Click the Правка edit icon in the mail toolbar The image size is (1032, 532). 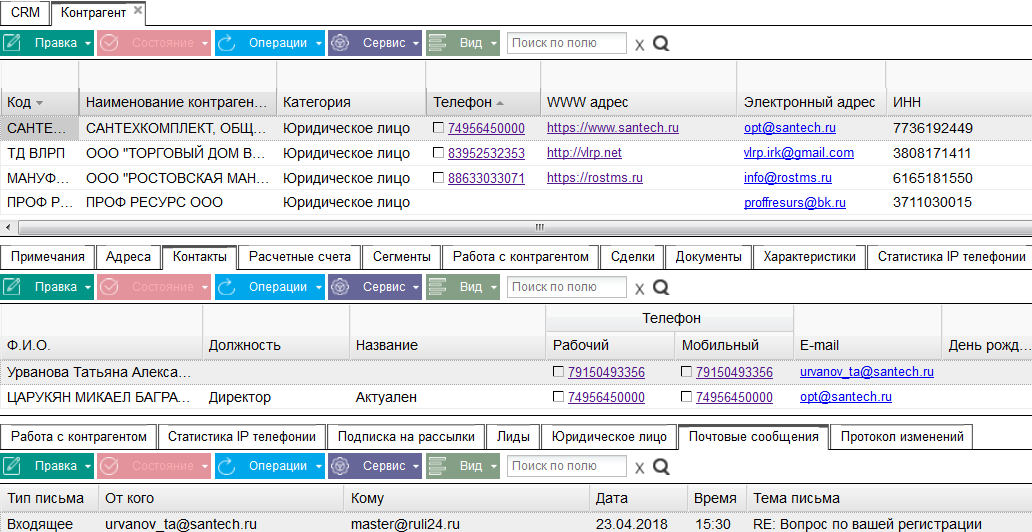point(11,467)
